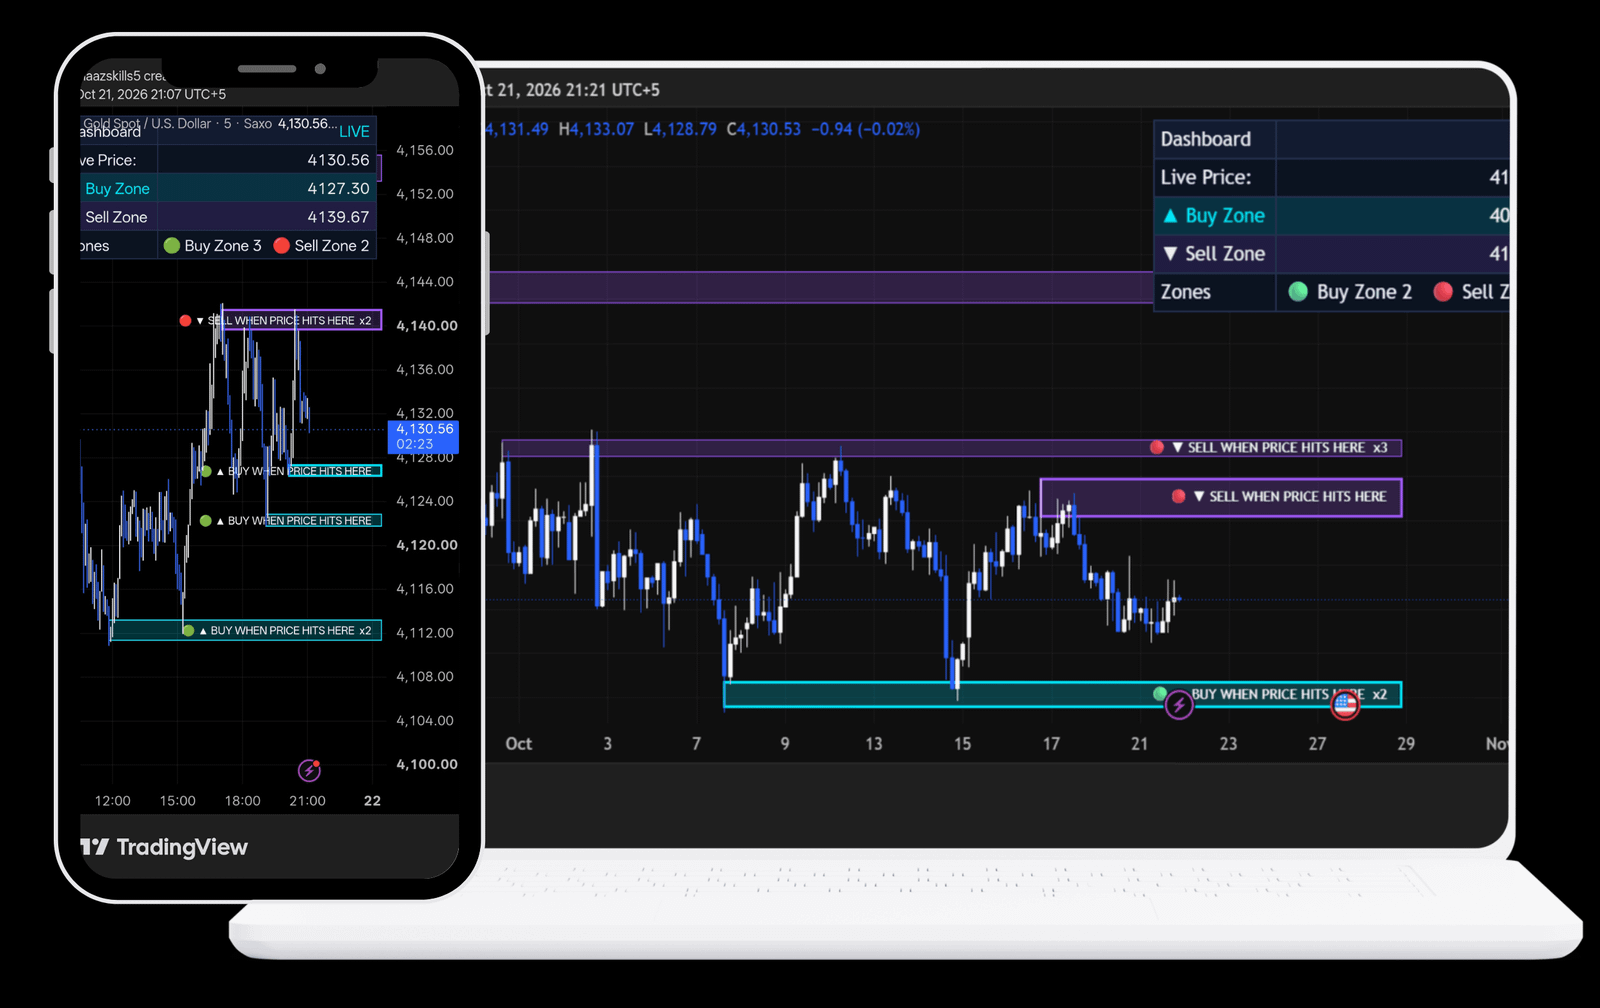Click the down-triangle icon beside laptop Sell Zone
The width and height of the screenshot is (1600, 1008).
[1170, 254]
